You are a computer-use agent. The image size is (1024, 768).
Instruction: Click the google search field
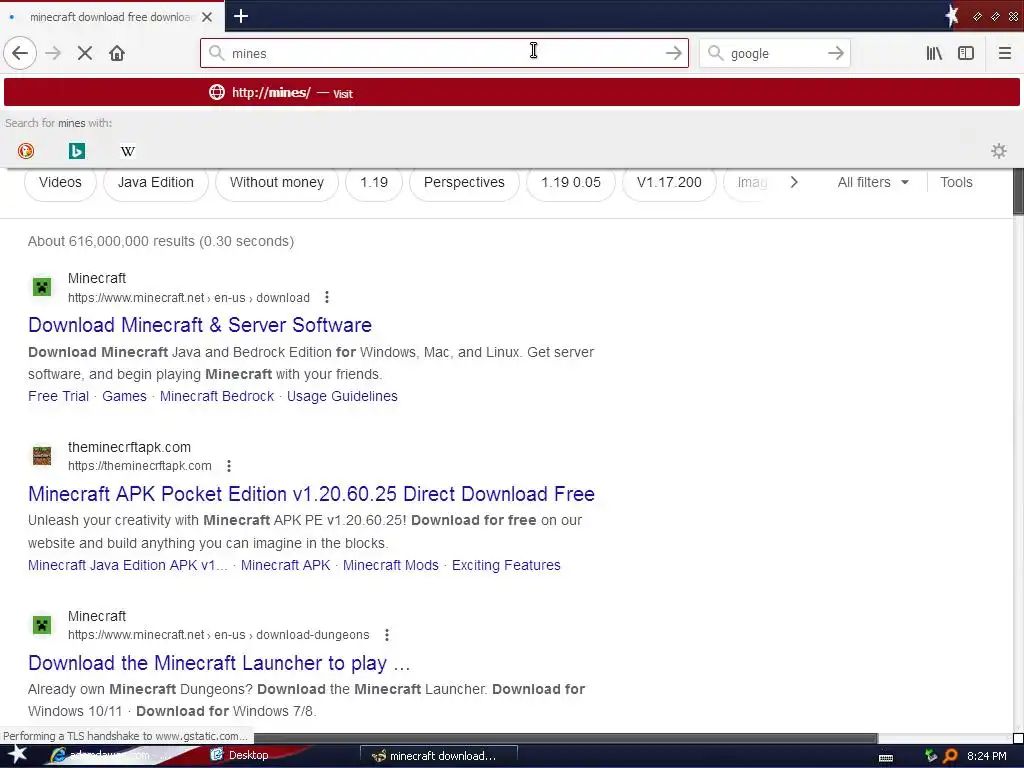pos(775,54)
